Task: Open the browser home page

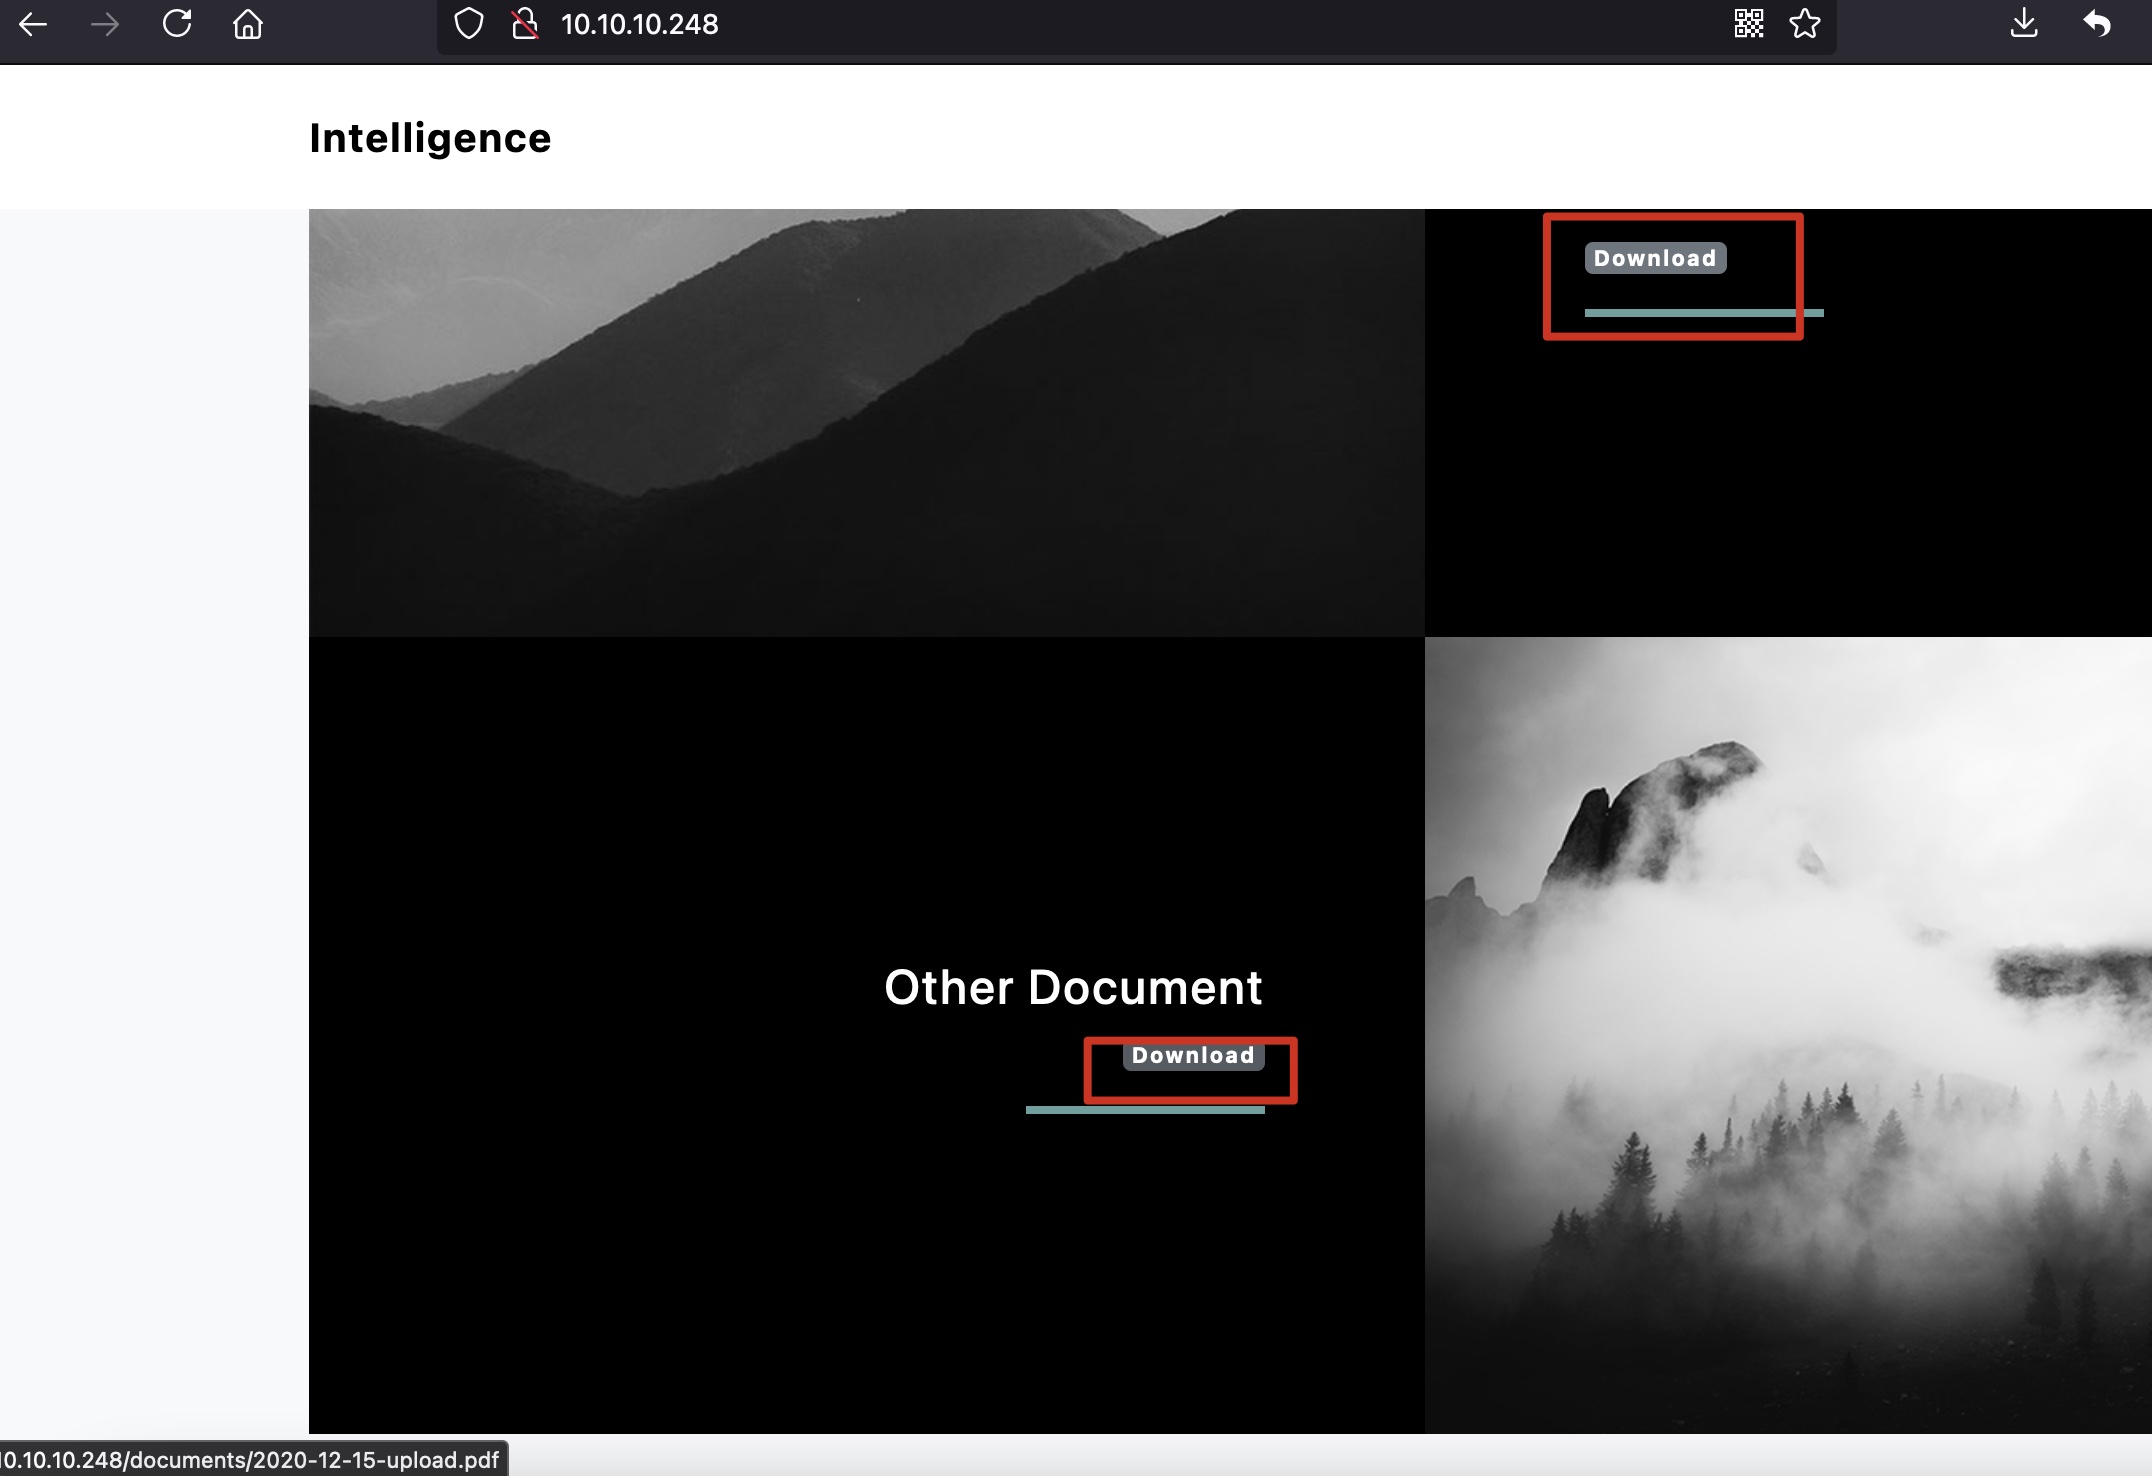Action: tap(248, 24)
